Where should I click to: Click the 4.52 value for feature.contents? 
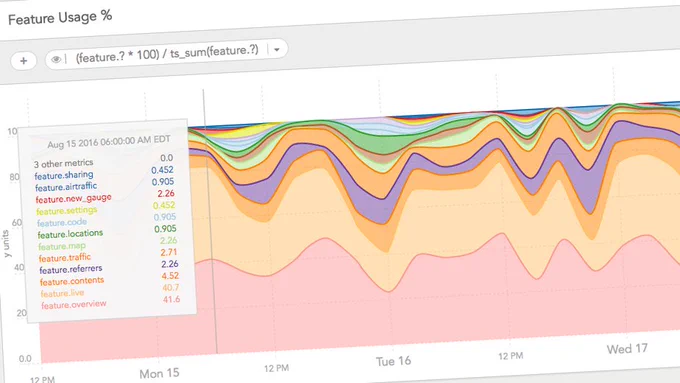tap(170, 276)
